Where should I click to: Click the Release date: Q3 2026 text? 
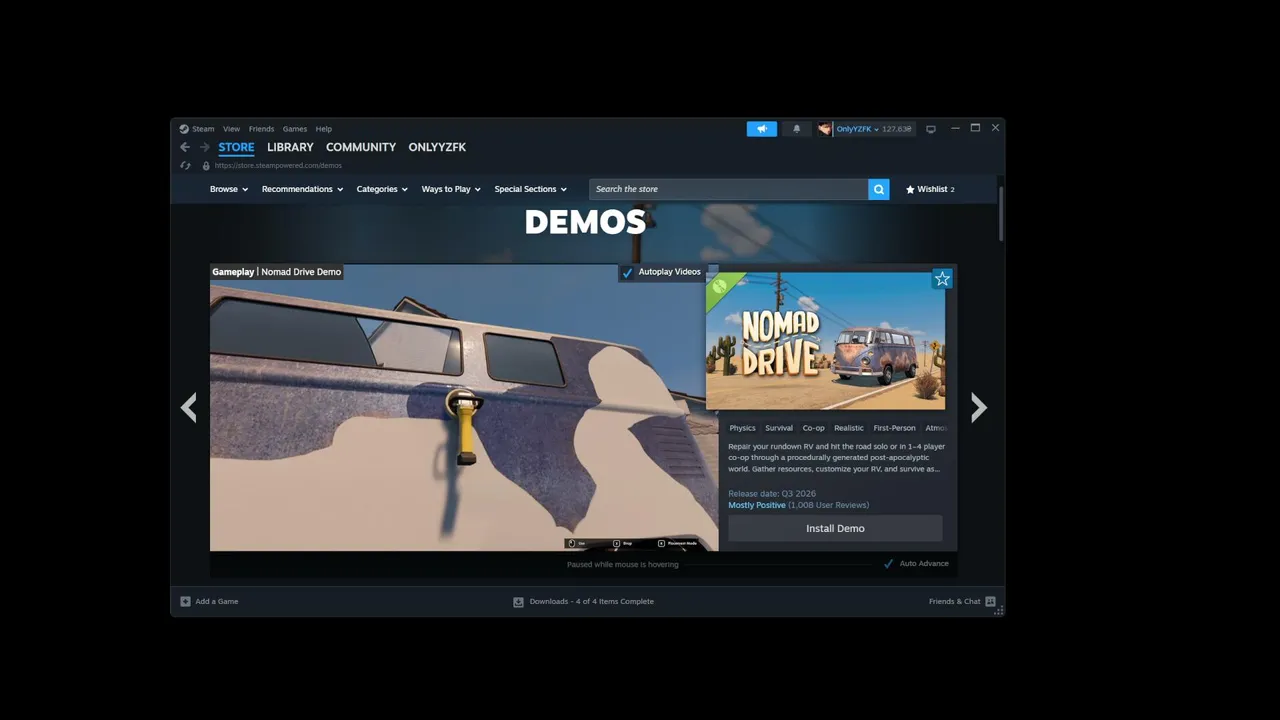[772, 494]
